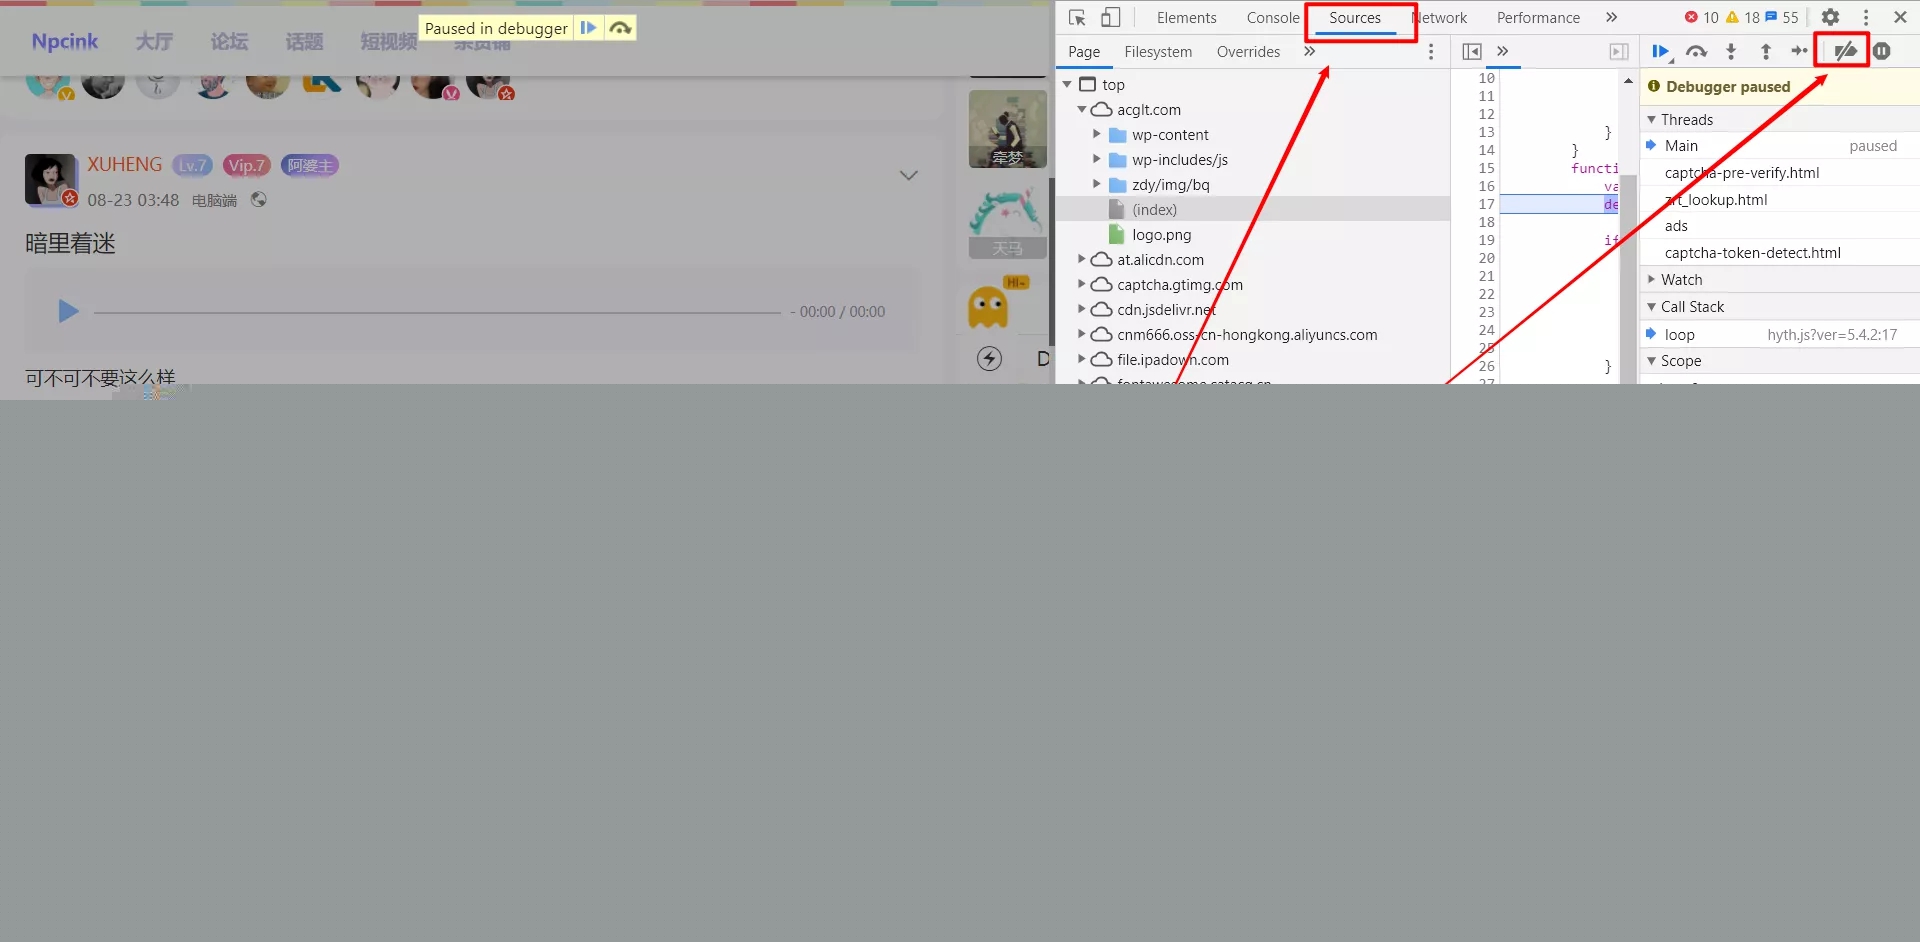Open the Filesystem navigator tab
This screenshot has width=1920, height=942.
click(x=1157, y=52)
